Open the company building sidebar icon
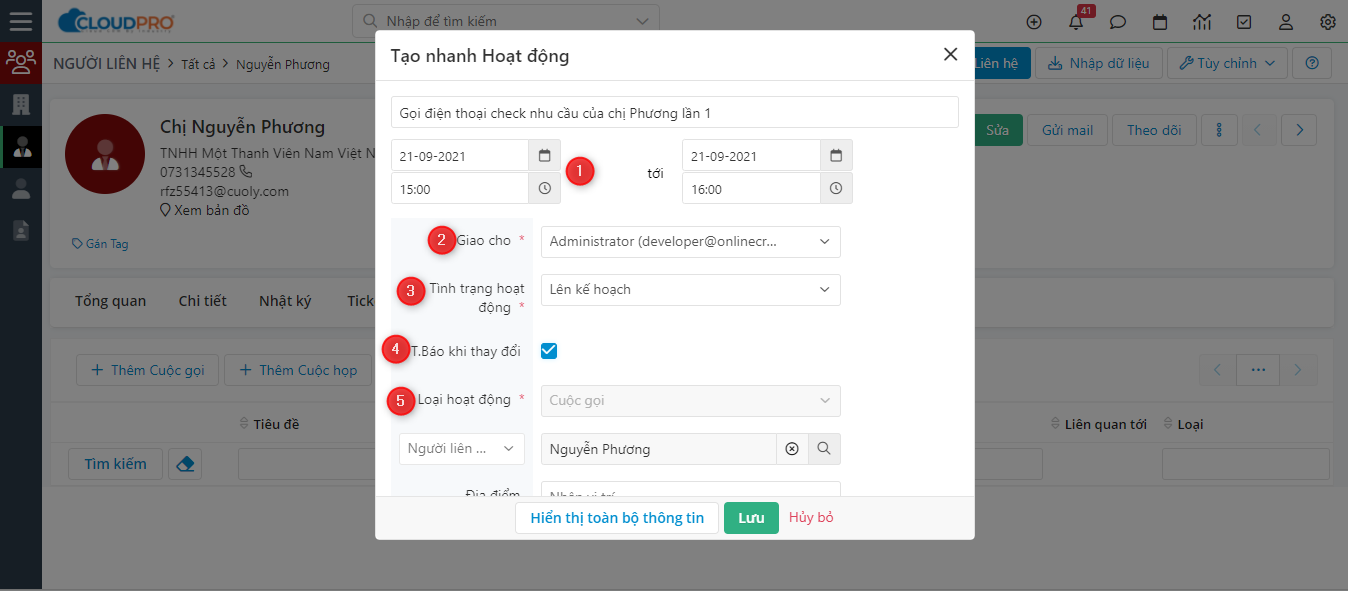 (20, 104)
